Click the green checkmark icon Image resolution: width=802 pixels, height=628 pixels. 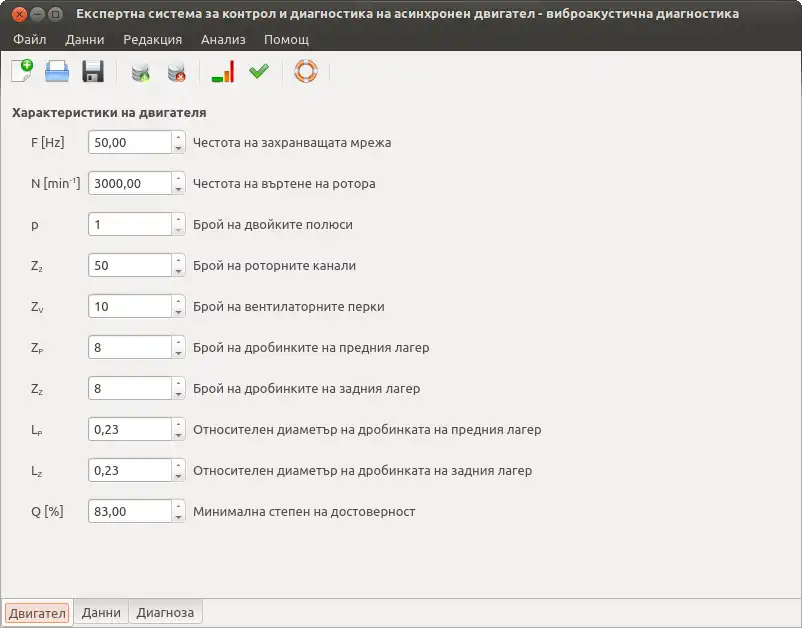click(259, 71)
